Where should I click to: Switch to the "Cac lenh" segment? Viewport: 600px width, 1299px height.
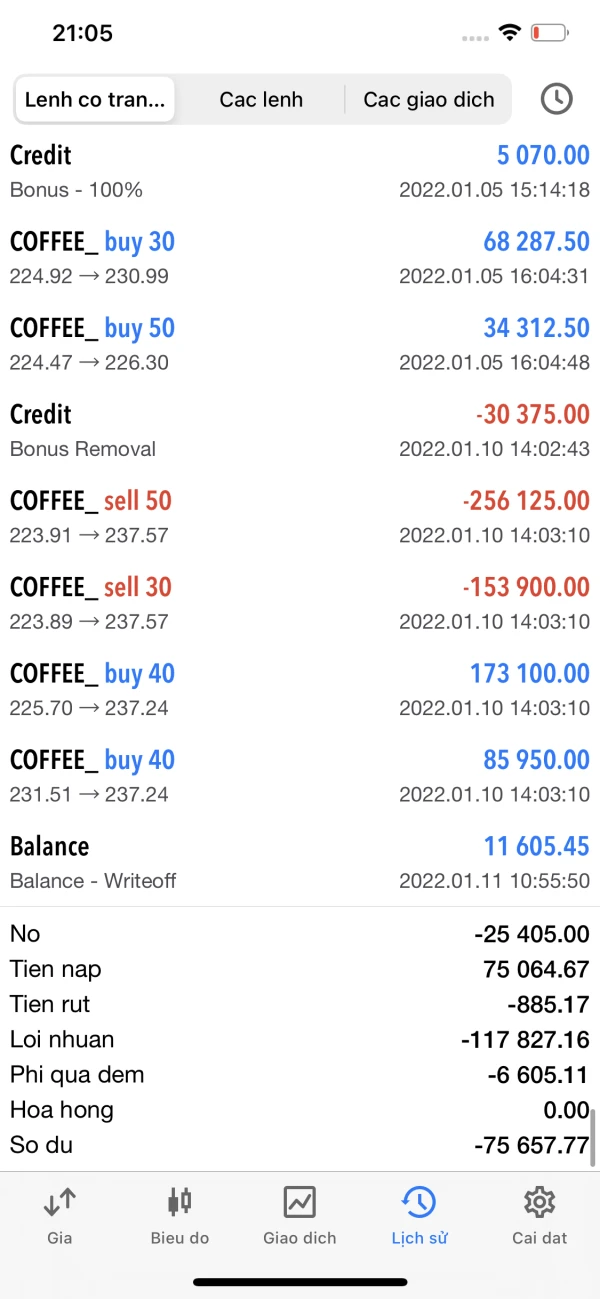[x=261, y=99]
